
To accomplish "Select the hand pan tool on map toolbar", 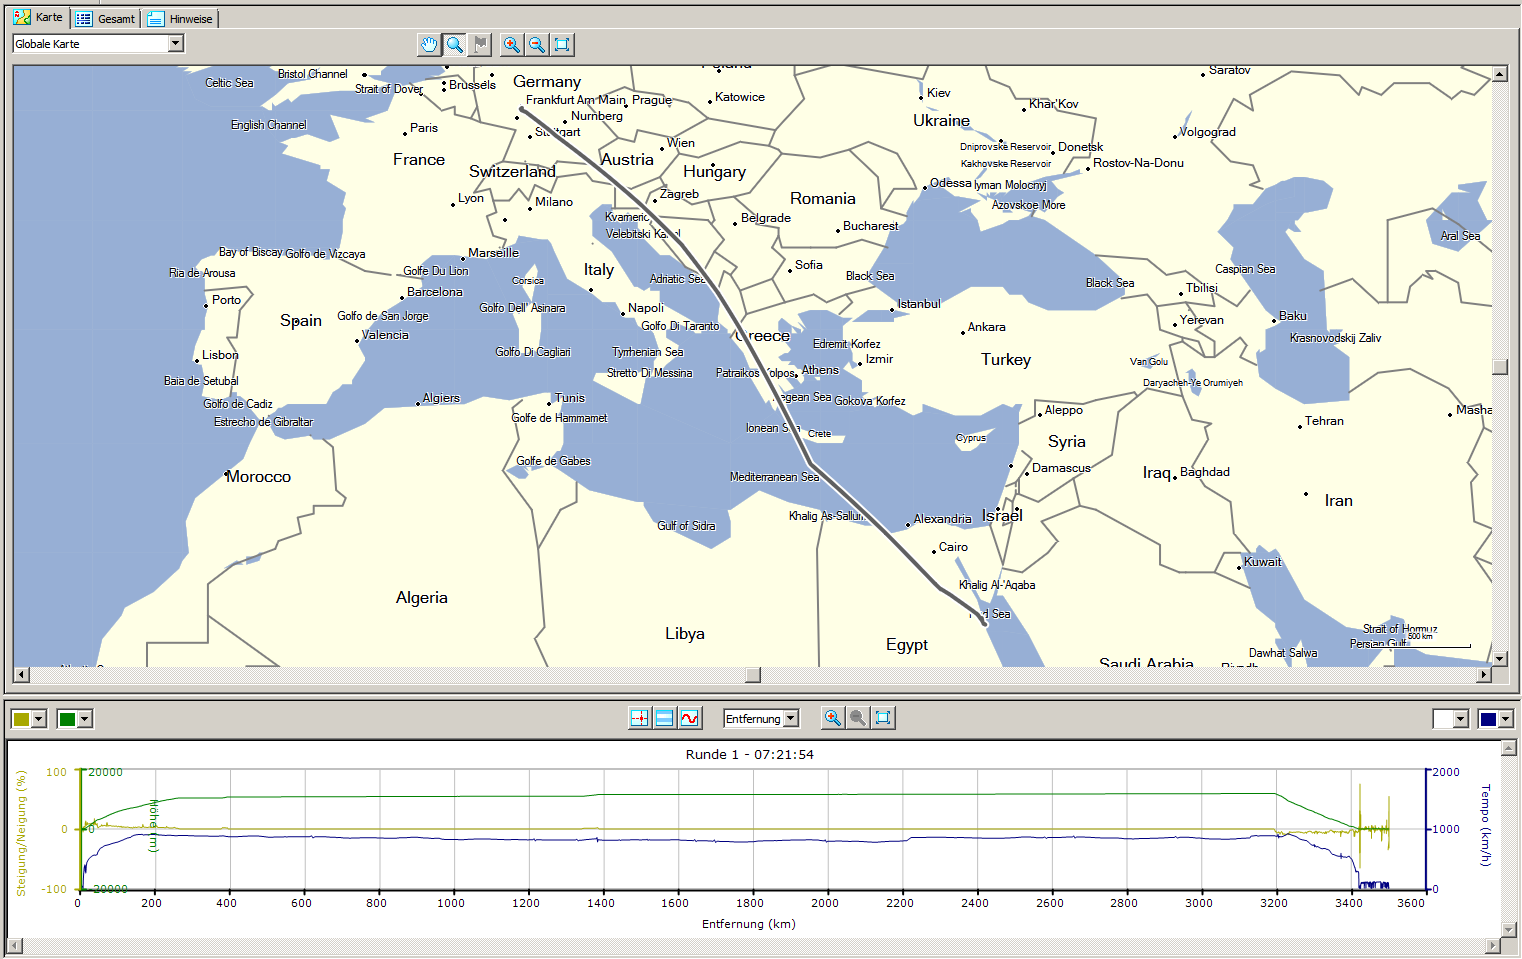I will [429, 45].
